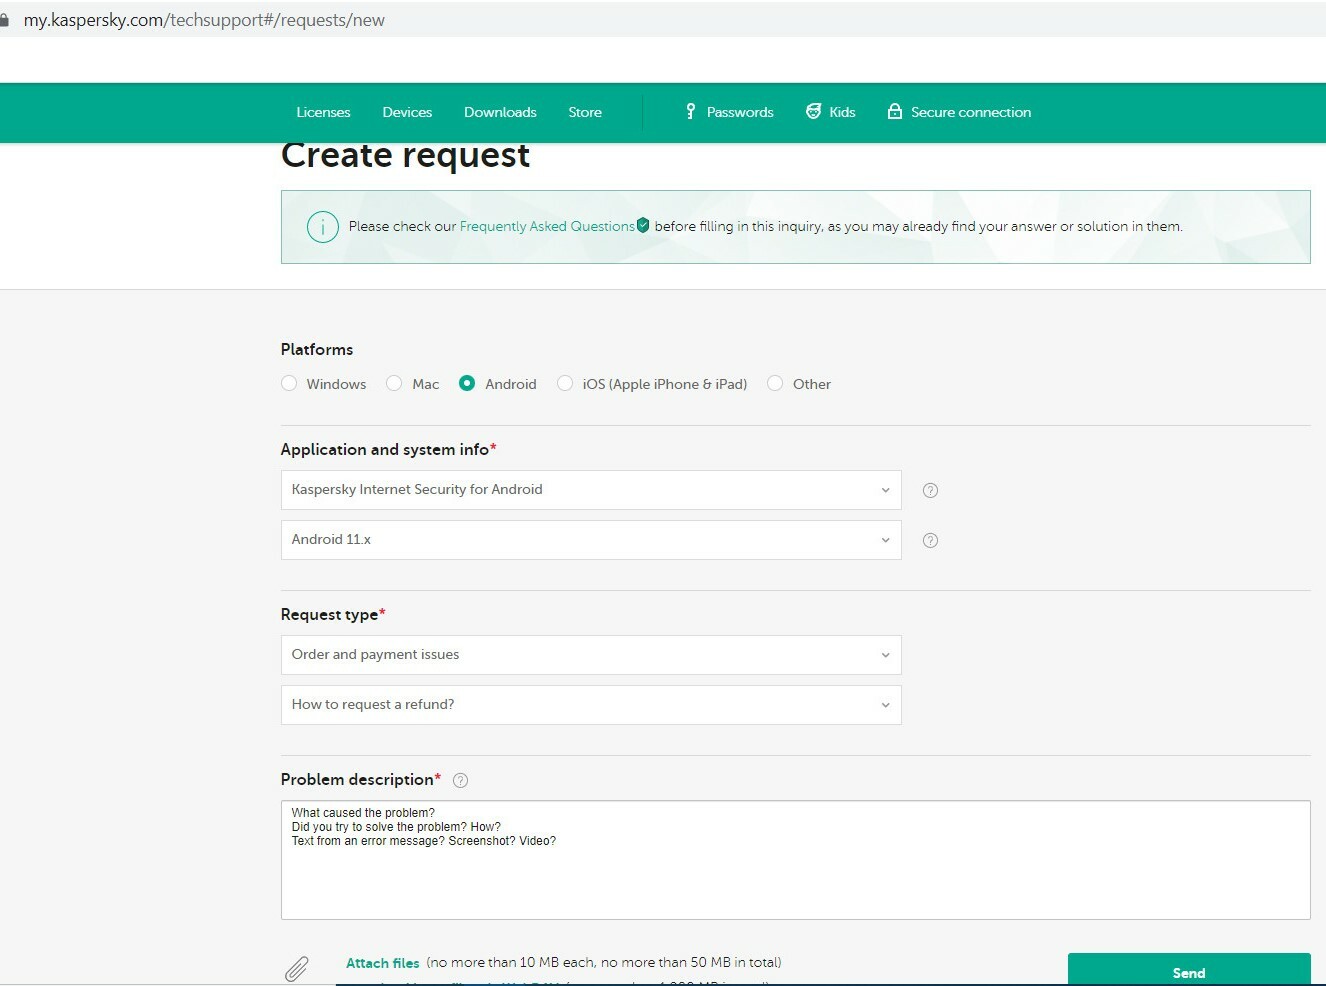Click the Secure connection lock icon
The image size is (1326, 986).
[895, 111]
